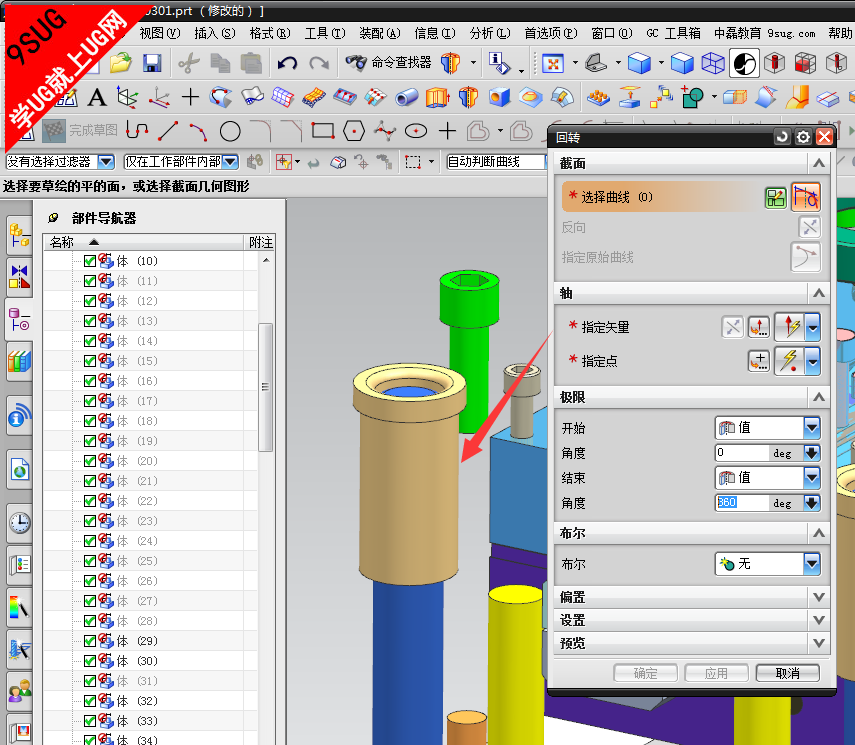This screenshot has height=745, width=855.
Task: Click the 完成草图 button
Action: (80, 130)
